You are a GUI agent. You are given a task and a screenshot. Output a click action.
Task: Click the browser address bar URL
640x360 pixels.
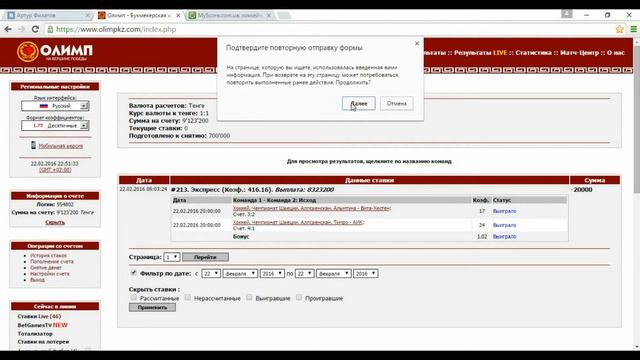[116, 29]
